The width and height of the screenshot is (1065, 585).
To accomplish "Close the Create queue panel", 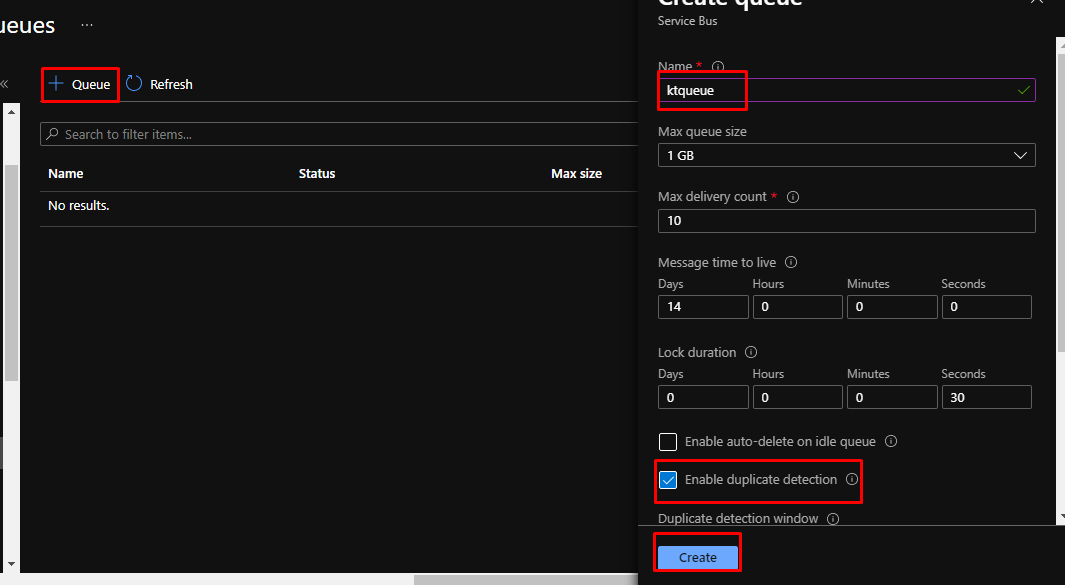I will [1037, 3].
